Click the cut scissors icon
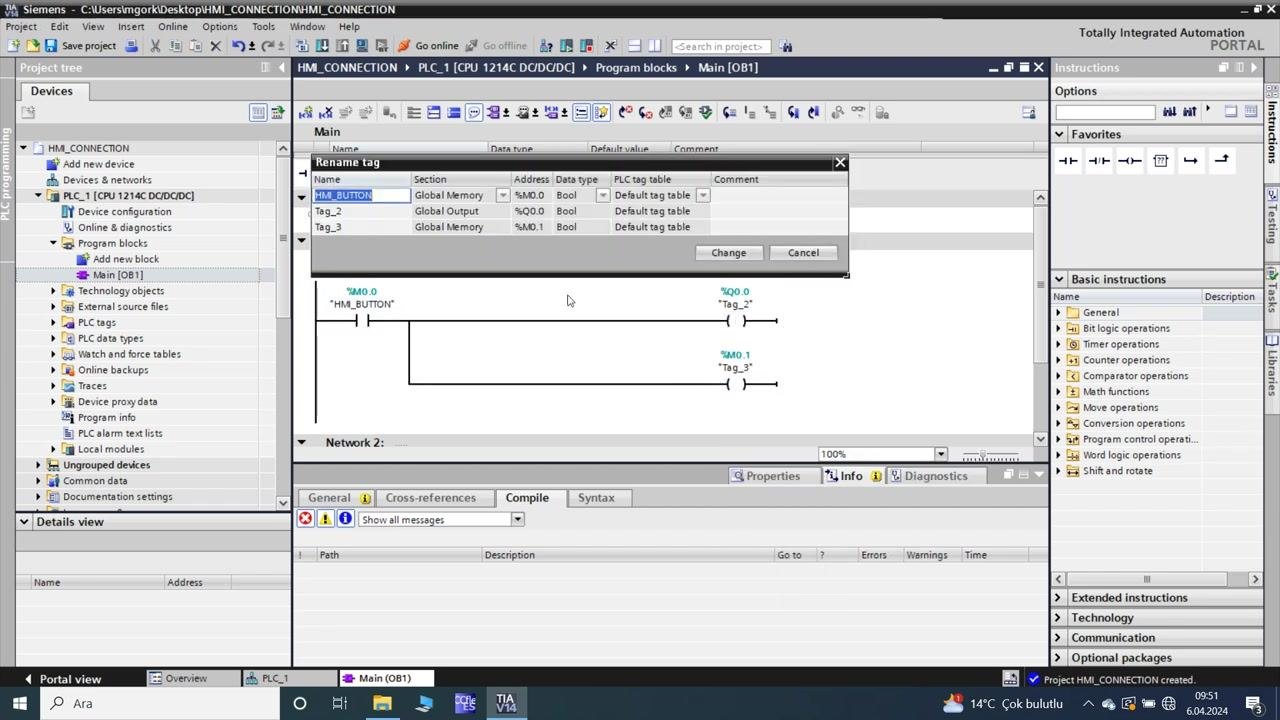Image resolution: width=1280 pixels, height=720 pixels. click(x=156, y=46)
